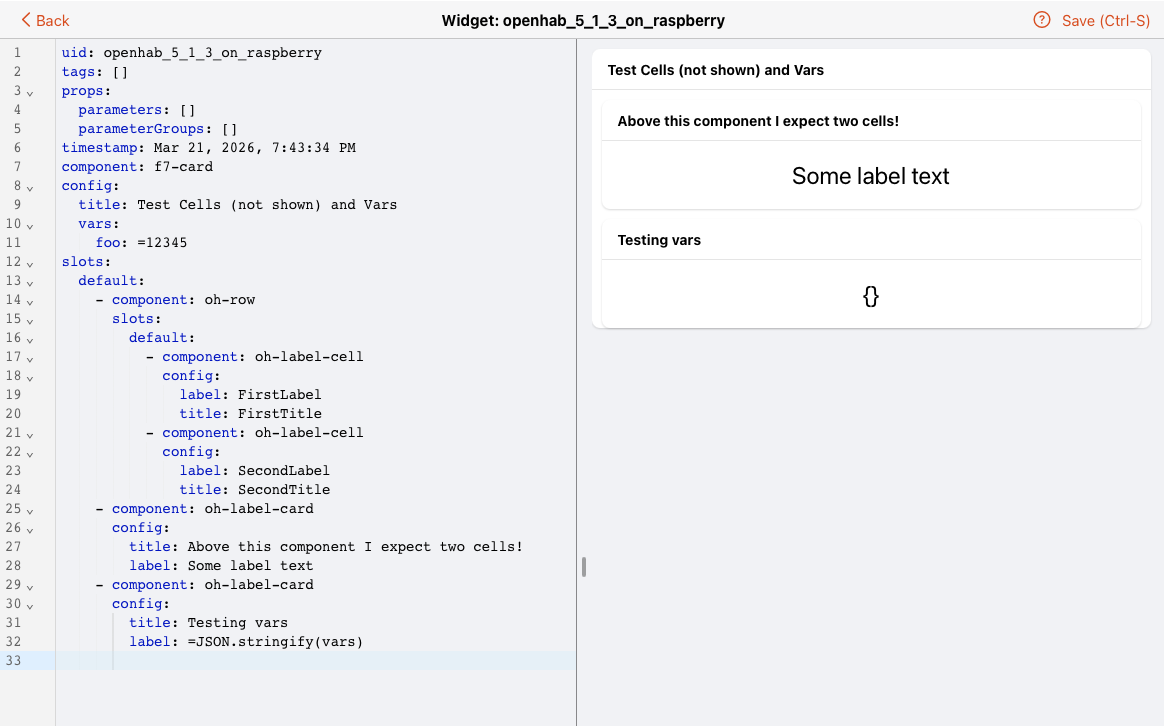
Task: Collapse the props block fold arrow
Action: 30,92
